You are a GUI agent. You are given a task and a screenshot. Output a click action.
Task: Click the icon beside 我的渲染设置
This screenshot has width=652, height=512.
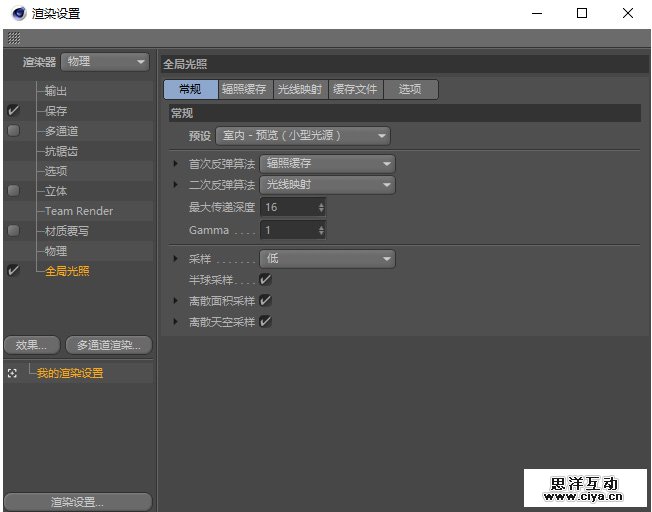point(12,373)
